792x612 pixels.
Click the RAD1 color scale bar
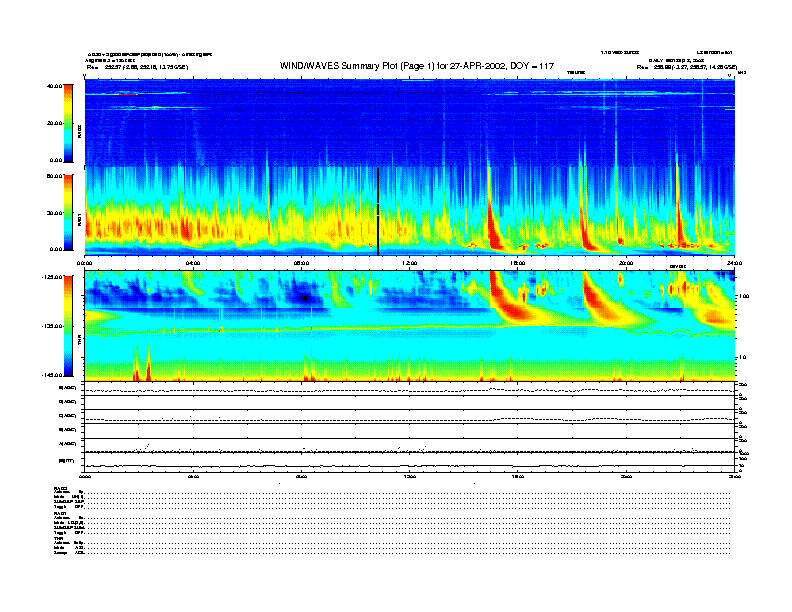68,213
